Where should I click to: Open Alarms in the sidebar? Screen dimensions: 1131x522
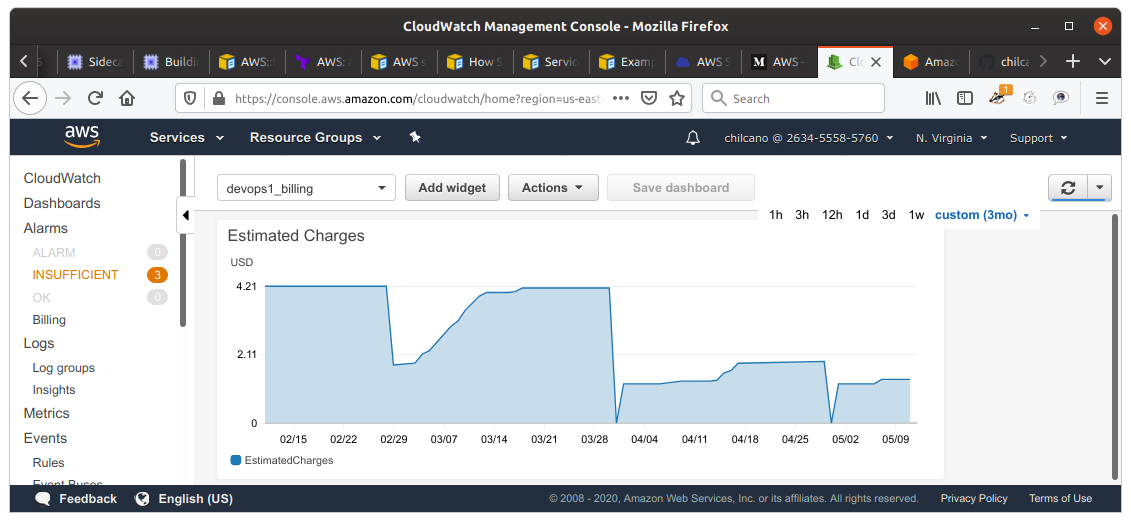(45, 228)
